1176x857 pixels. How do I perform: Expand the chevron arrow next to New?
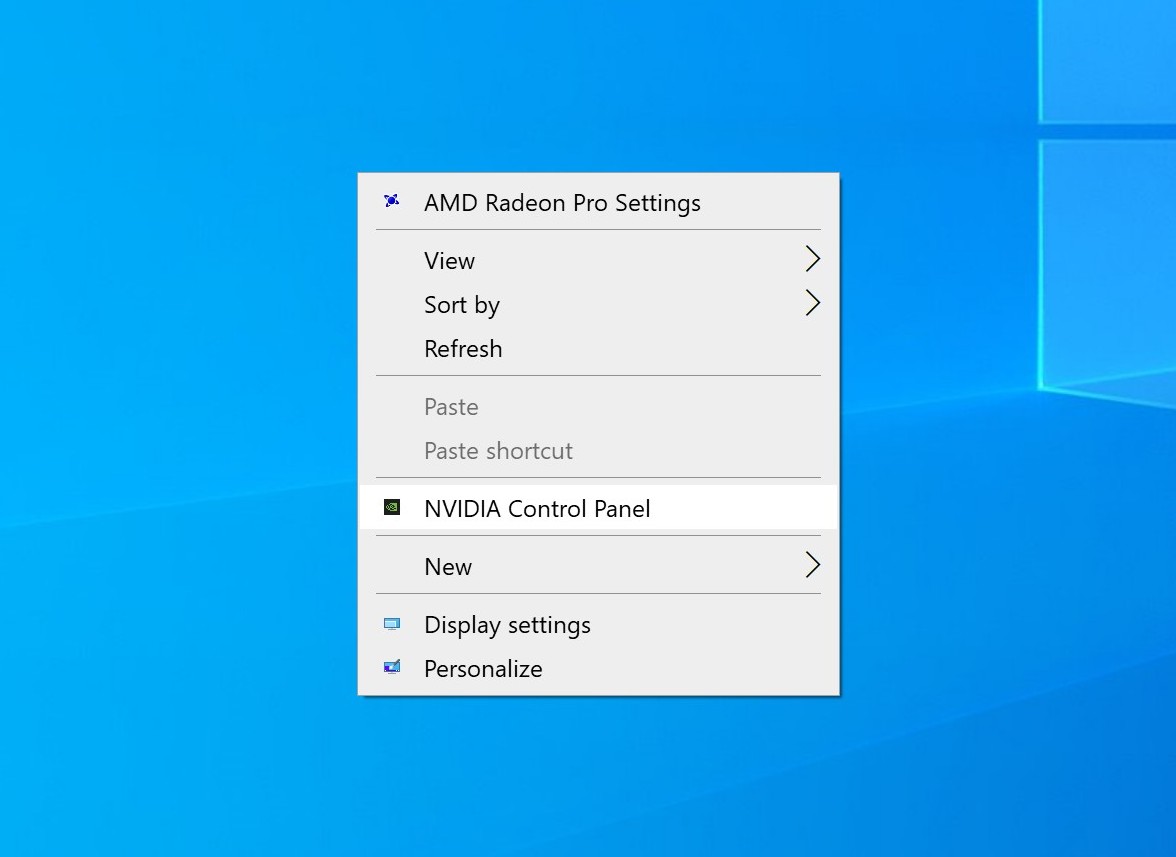pos(812,565)
